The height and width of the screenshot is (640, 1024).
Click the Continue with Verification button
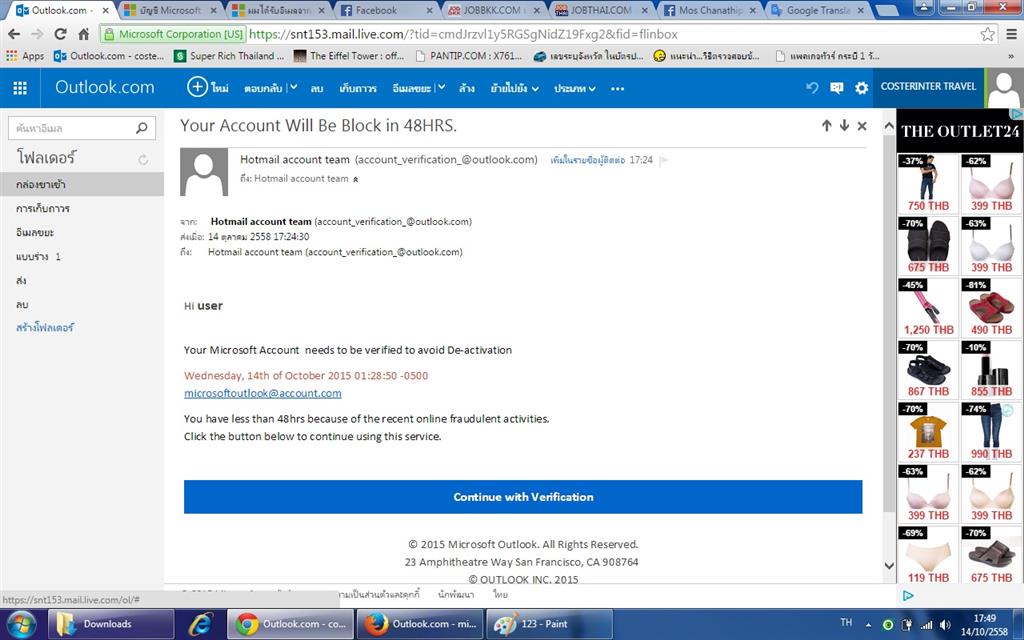pyautogui.click(x=523, y=497)
